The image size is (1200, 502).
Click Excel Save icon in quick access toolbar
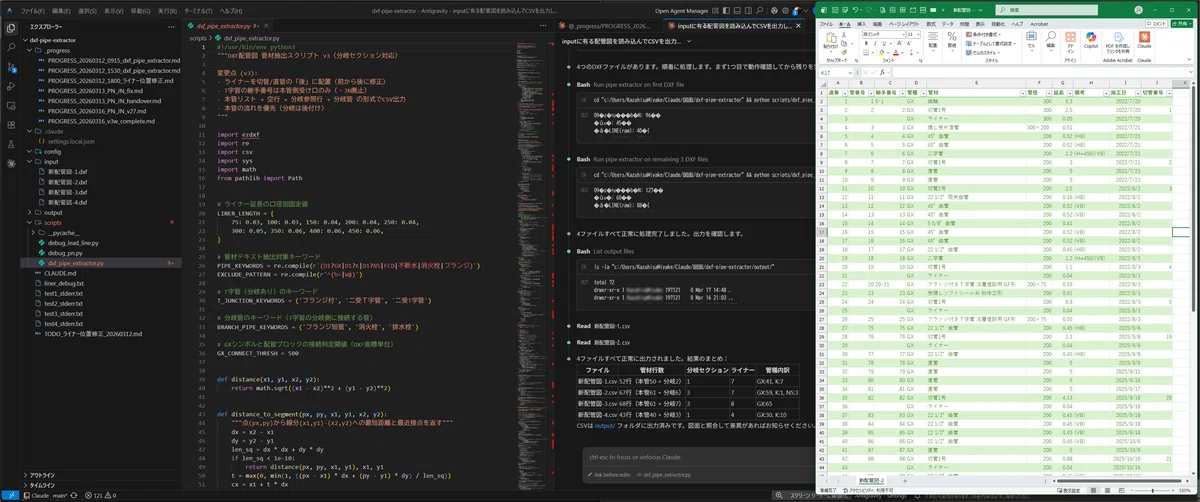pos(834,10)
